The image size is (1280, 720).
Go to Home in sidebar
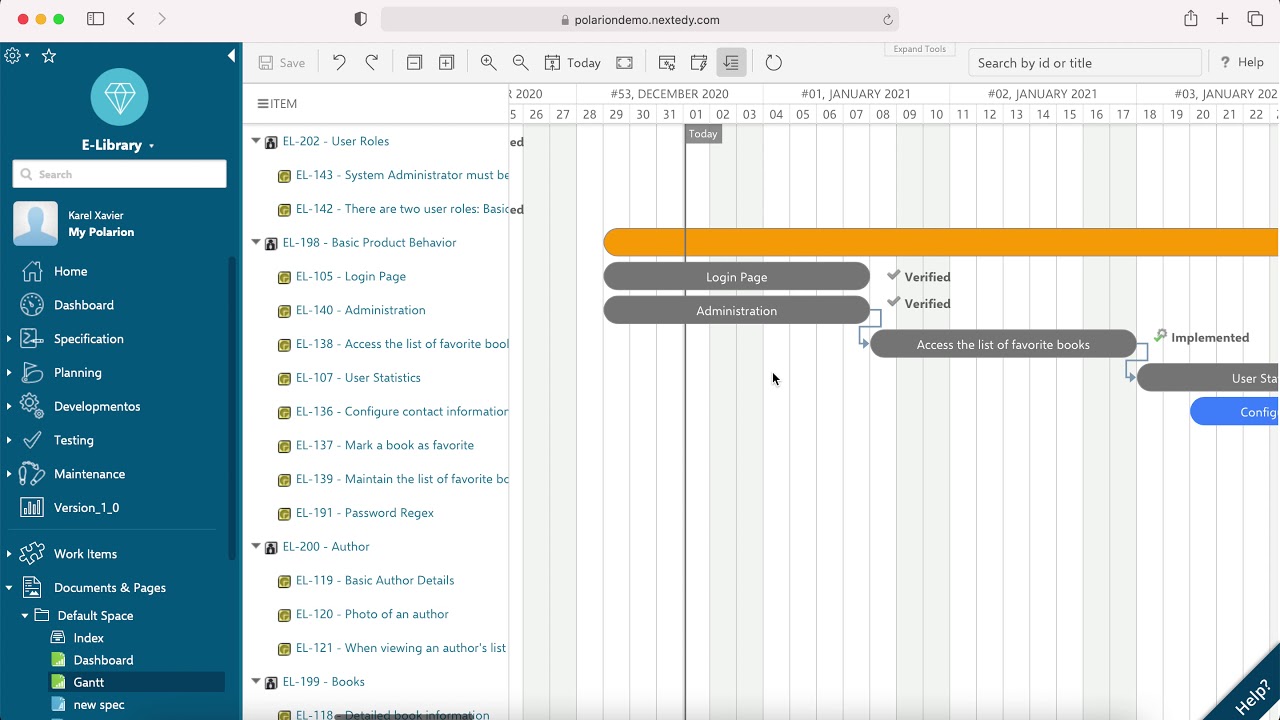coord(70,271)
